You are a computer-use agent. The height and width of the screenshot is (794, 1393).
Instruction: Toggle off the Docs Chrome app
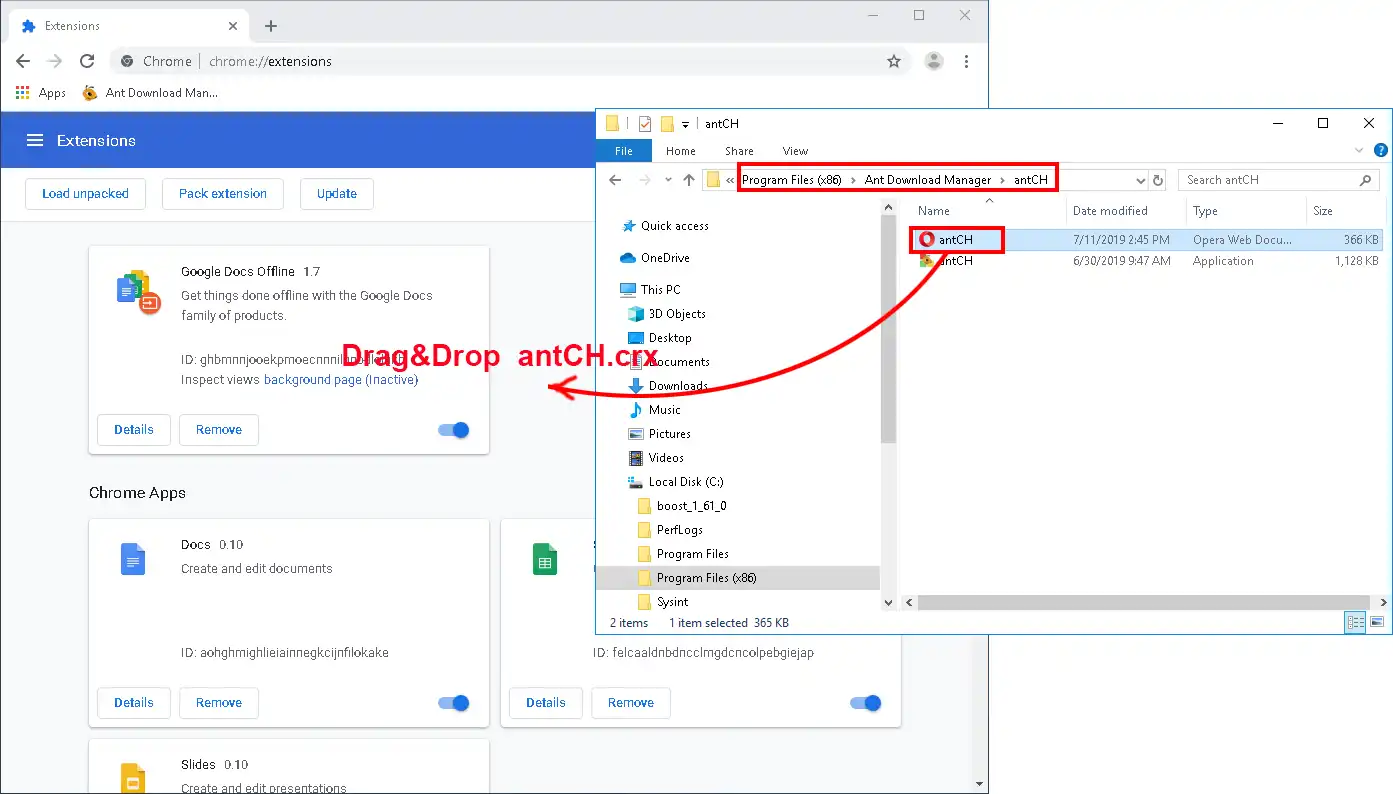454,703
